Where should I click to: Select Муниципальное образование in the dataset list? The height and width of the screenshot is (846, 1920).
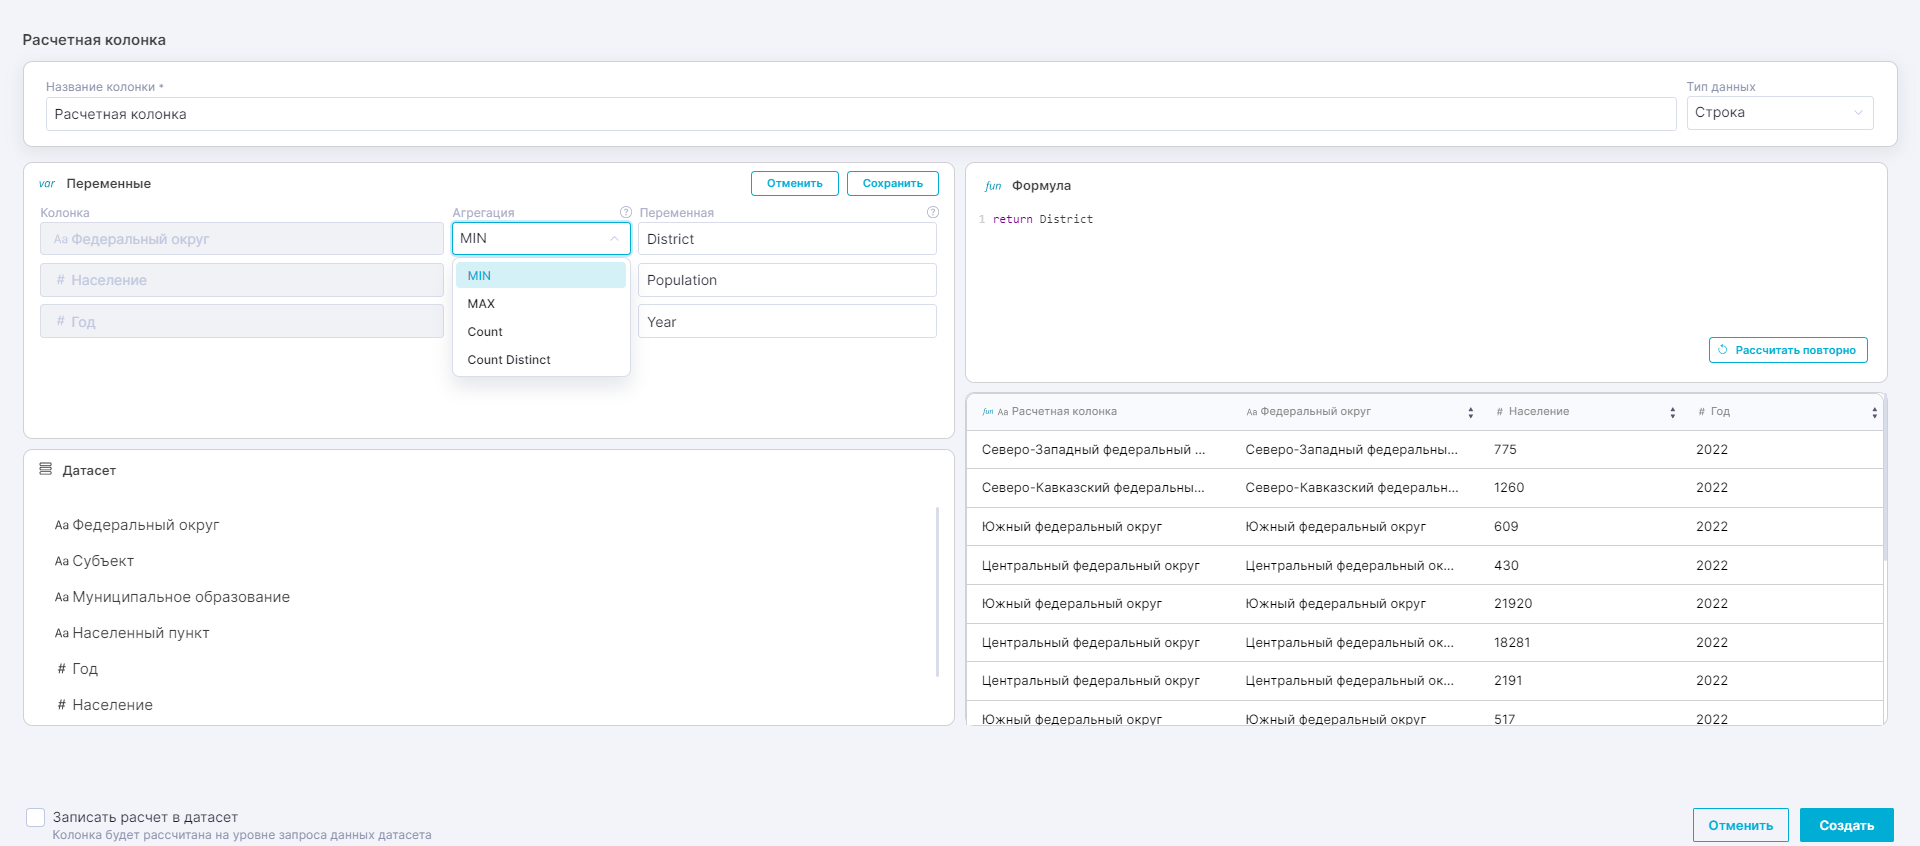pos(180,597)
